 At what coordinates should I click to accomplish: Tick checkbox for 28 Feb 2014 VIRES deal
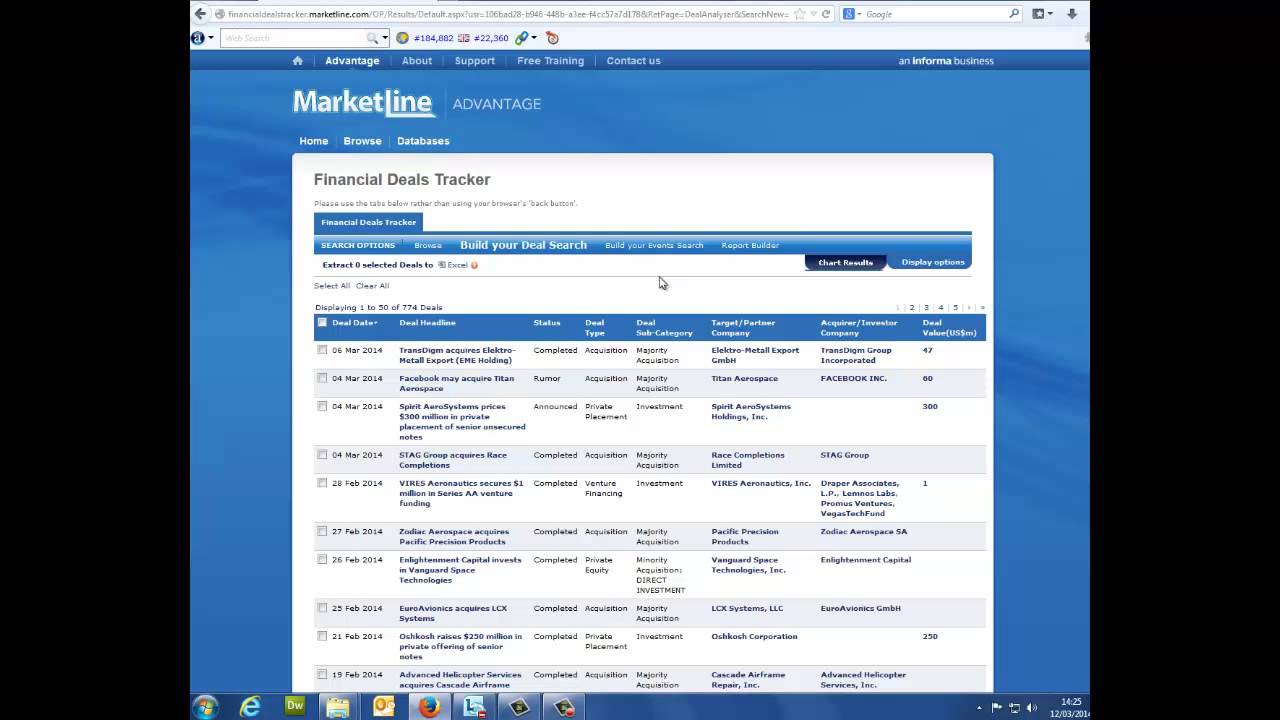(322, 483)
